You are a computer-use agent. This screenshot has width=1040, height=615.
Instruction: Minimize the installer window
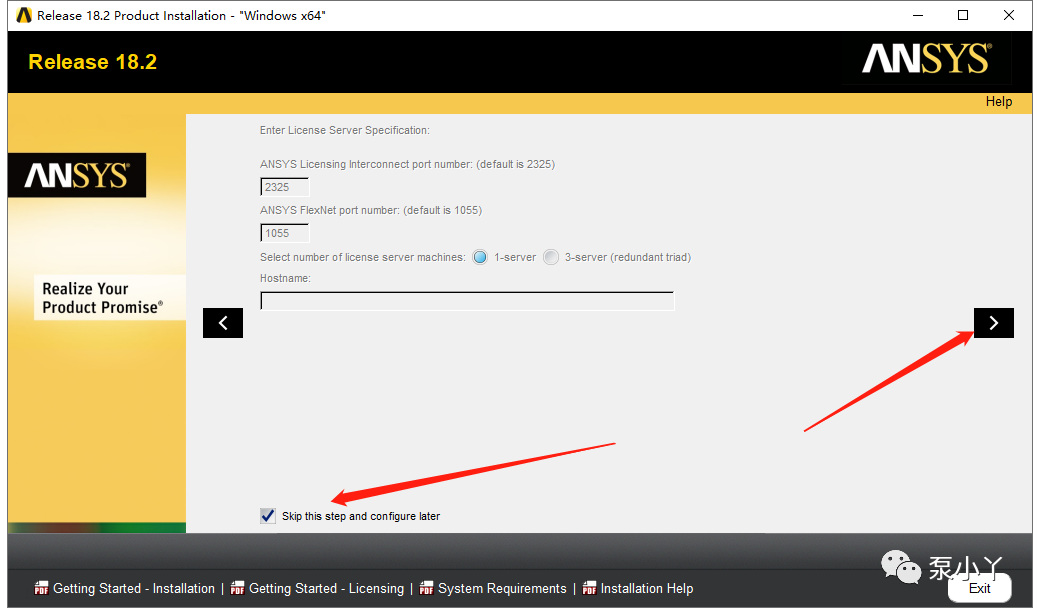(x=918, y=15)
